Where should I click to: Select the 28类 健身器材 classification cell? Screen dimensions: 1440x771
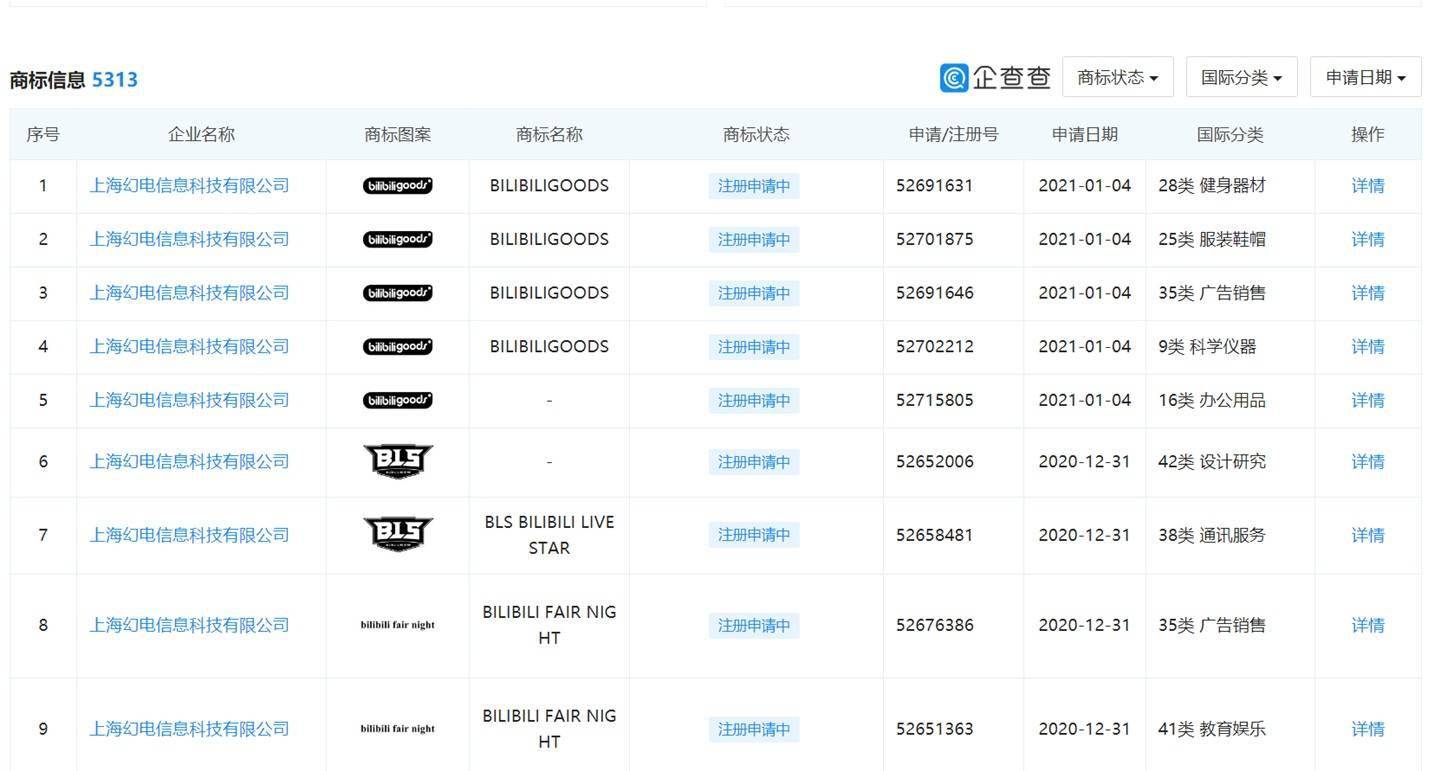tap(1211, 186)
